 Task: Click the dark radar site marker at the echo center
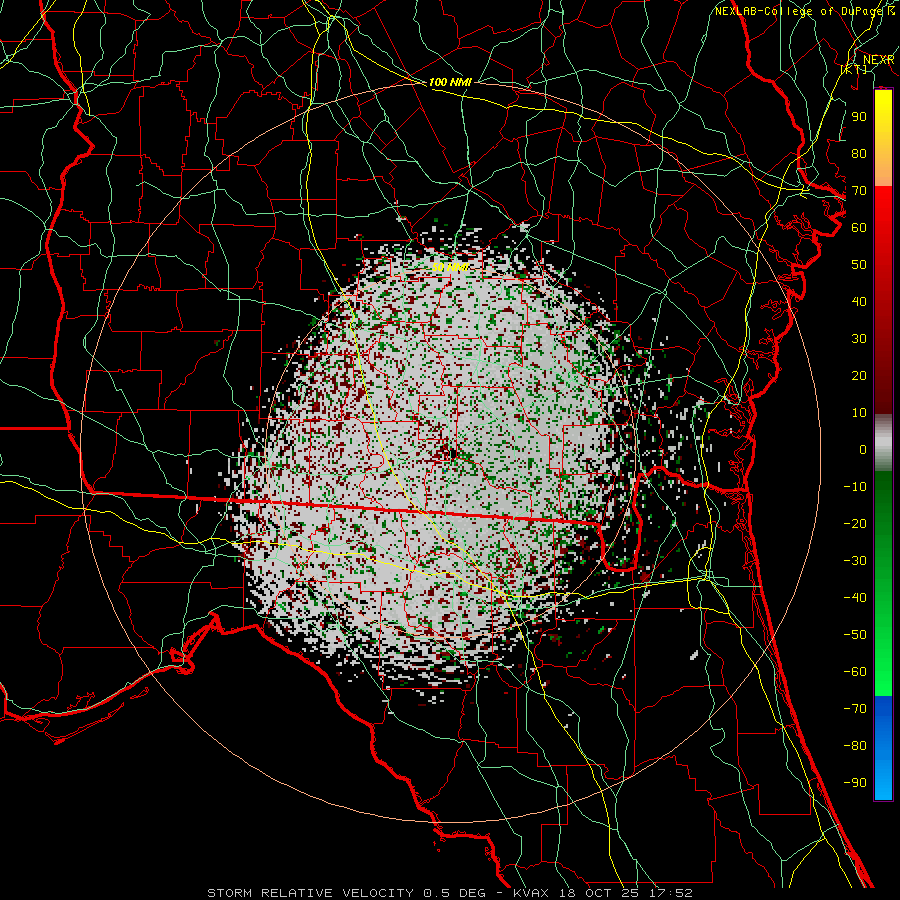(x=453, y=454)
